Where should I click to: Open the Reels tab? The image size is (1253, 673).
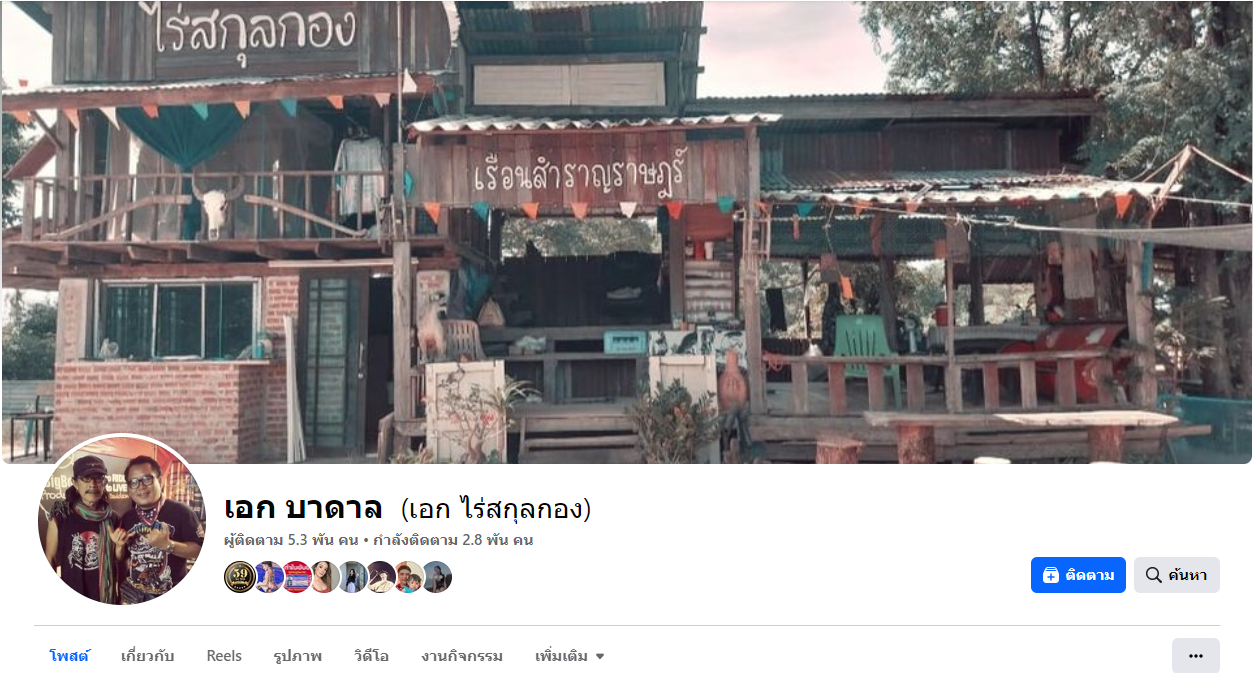224,656
